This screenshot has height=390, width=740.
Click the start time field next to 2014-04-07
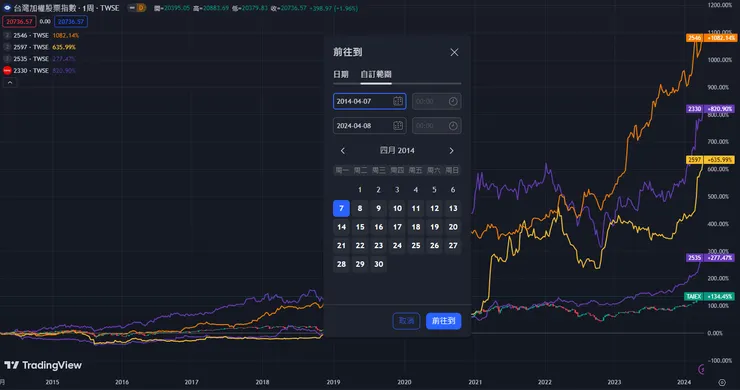point(437,102)
